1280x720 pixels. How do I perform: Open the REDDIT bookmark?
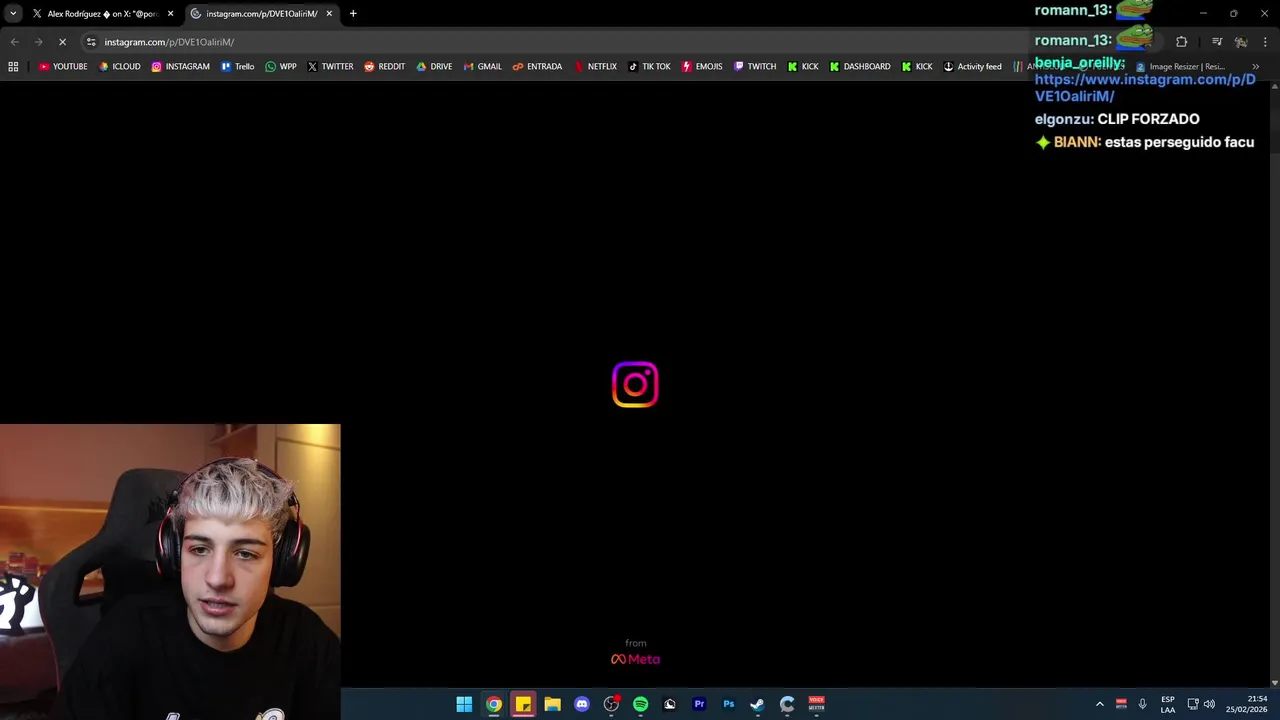[x=384, y=66]
